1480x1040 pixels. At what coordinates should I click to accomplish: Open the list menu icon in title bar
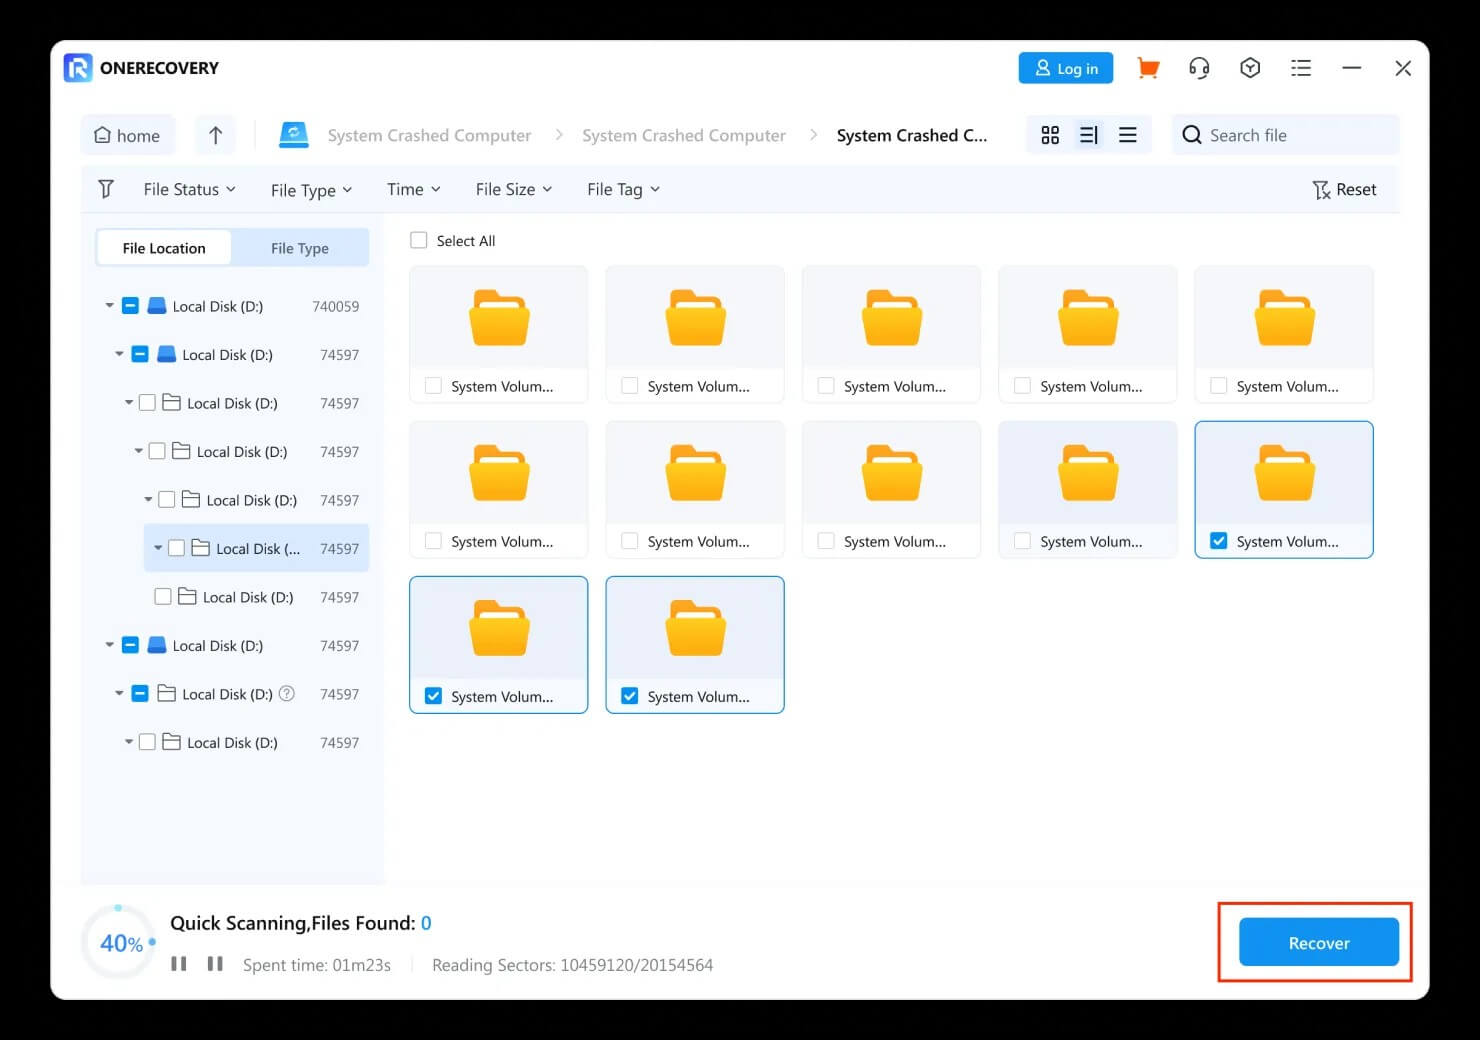(1301, 68)
